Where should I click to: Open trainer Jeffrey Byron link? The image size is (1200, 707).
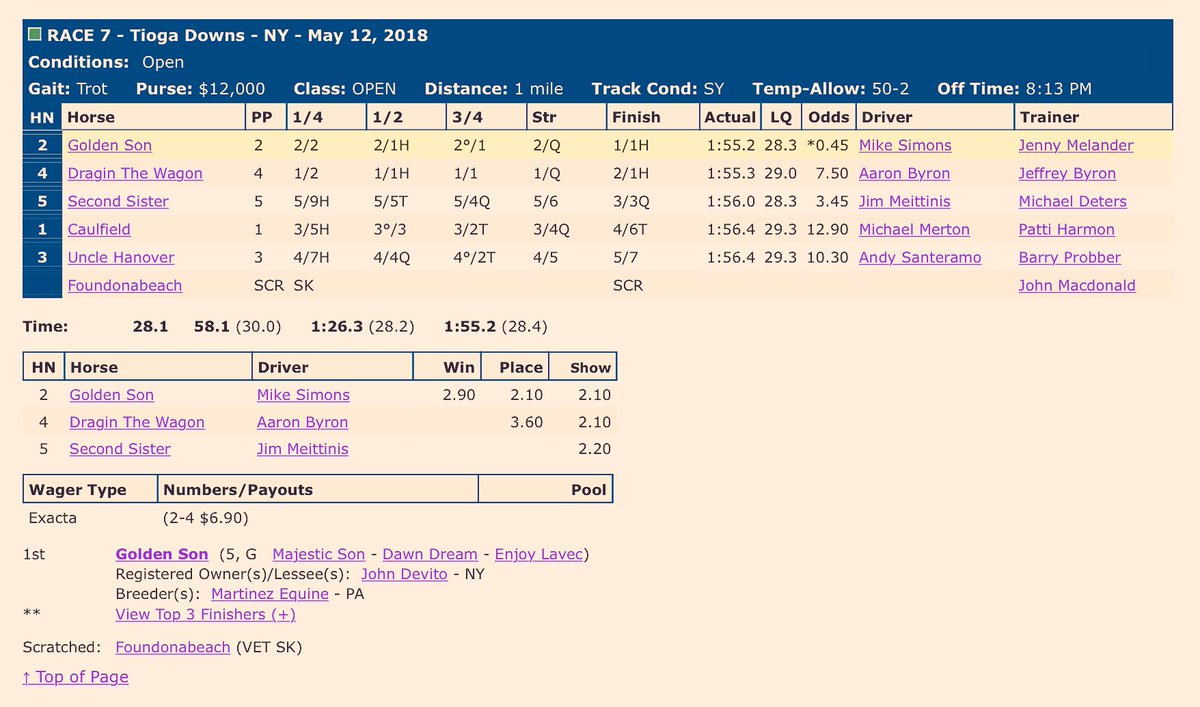click(1067, 173)
